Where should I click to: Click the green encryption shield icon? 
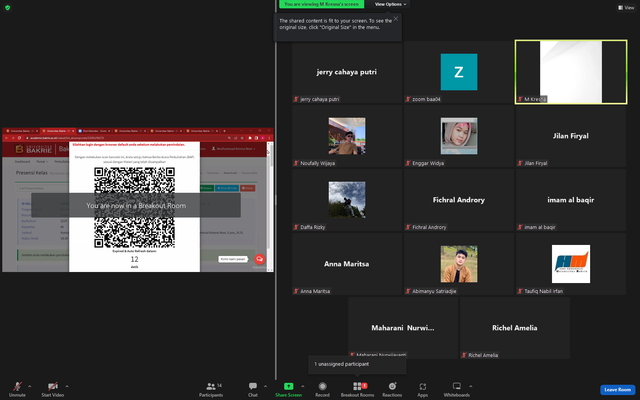(7, 7)
